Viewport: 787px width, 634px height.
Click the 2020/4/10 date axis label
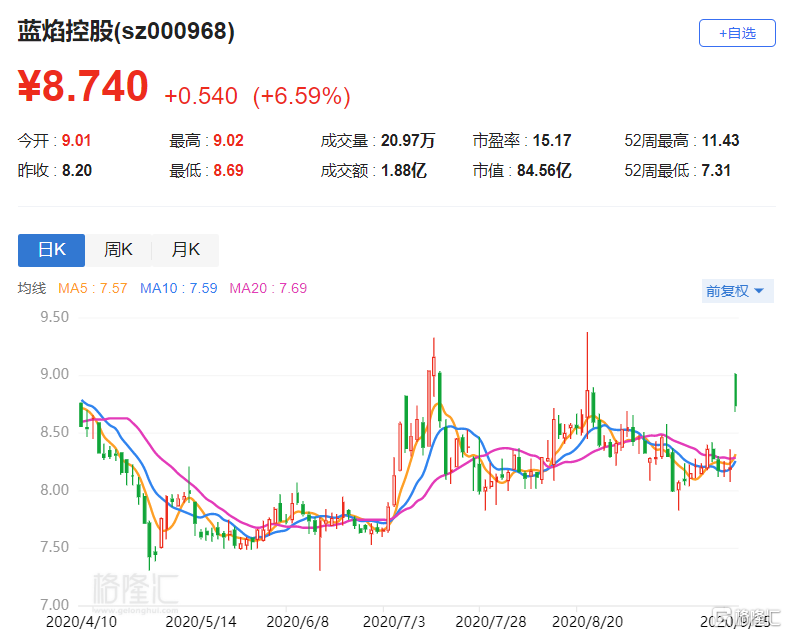[x=81, y=622]
